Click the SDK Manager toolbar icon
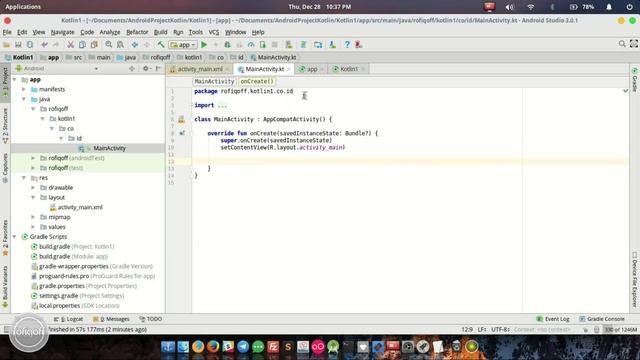 click(332, 44)
